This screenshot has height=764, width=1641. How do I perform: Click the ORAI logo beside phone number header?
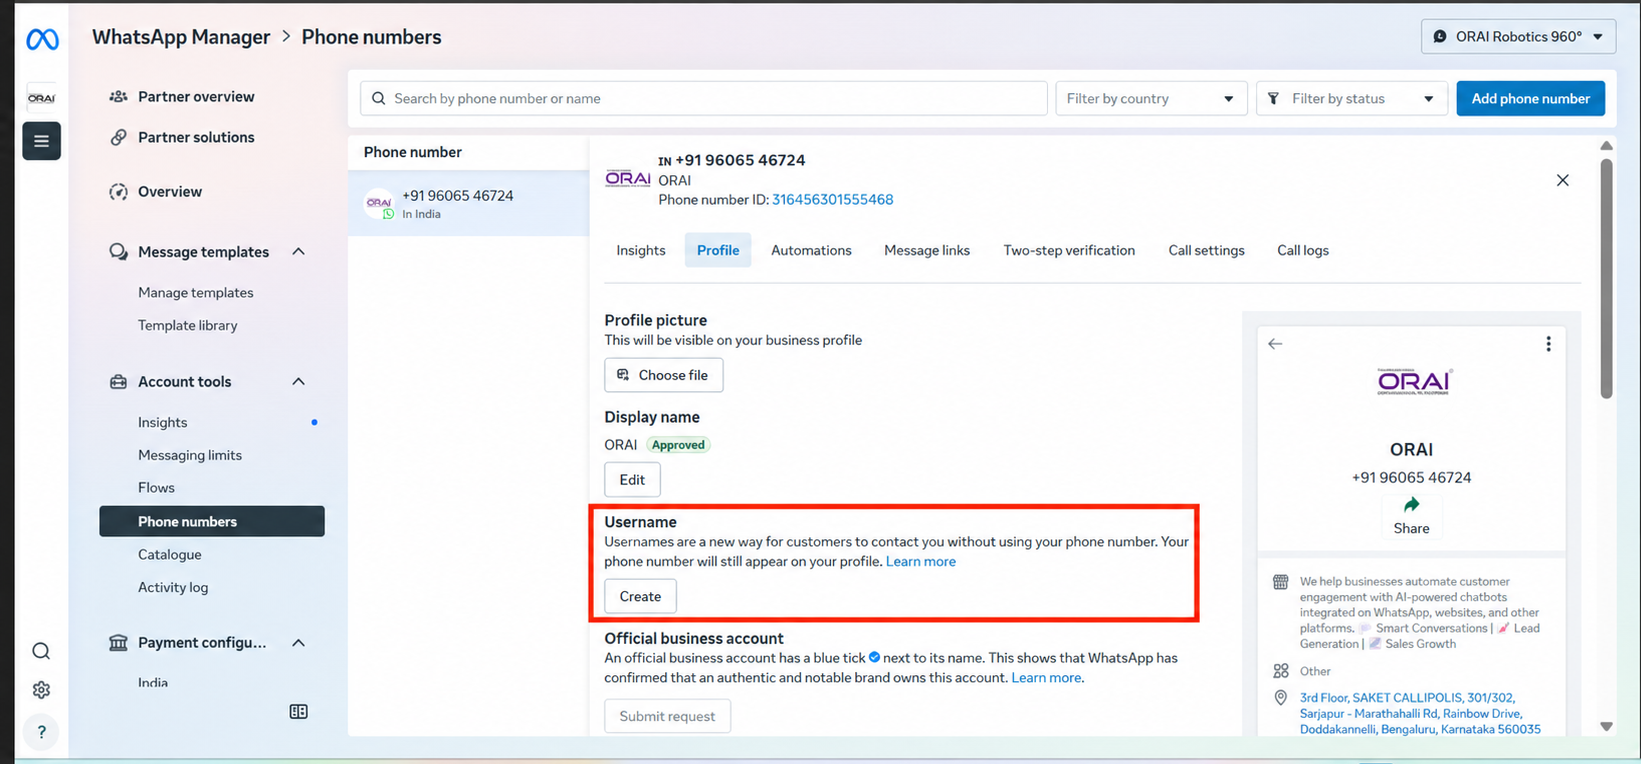[628, 179]
